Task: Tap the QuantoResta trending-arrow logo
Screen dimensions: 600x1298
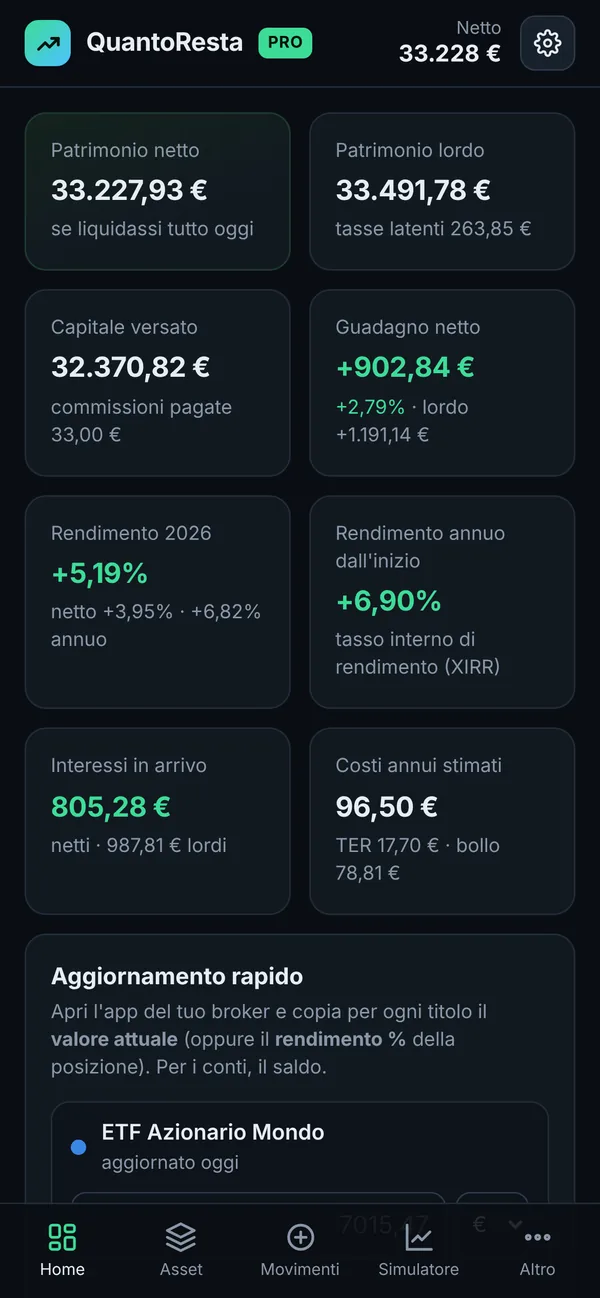Action: tap(48, 43)
